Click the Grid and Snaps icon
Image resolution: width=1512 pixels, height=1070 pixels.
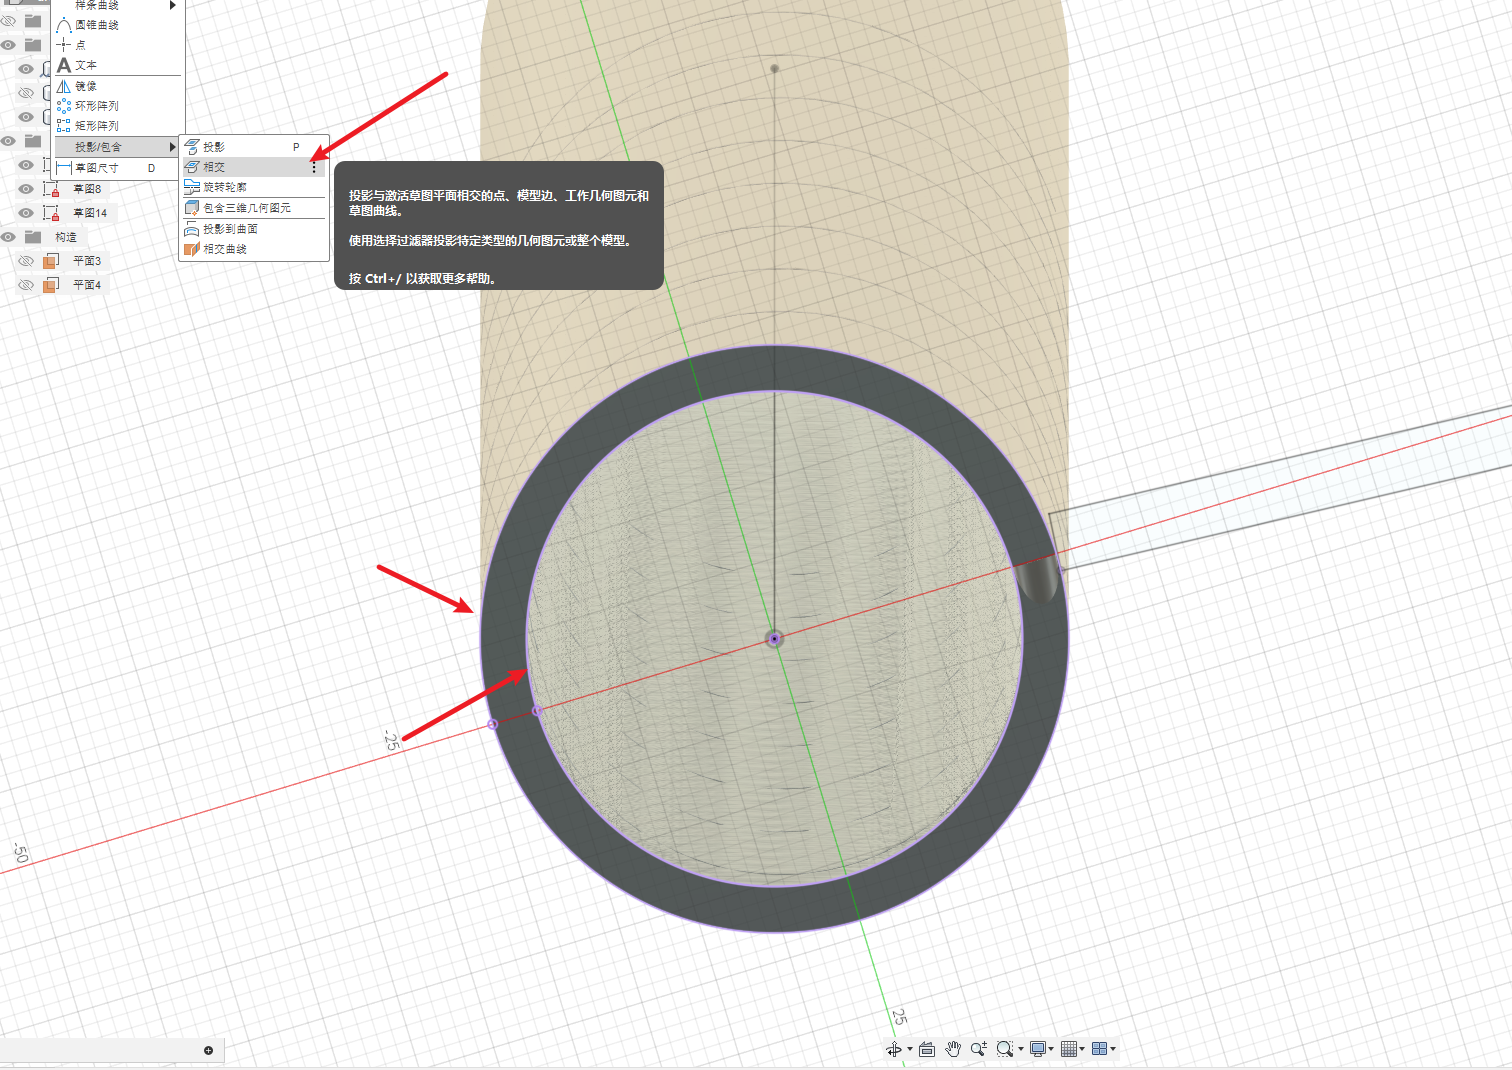coord(1069,1049)
